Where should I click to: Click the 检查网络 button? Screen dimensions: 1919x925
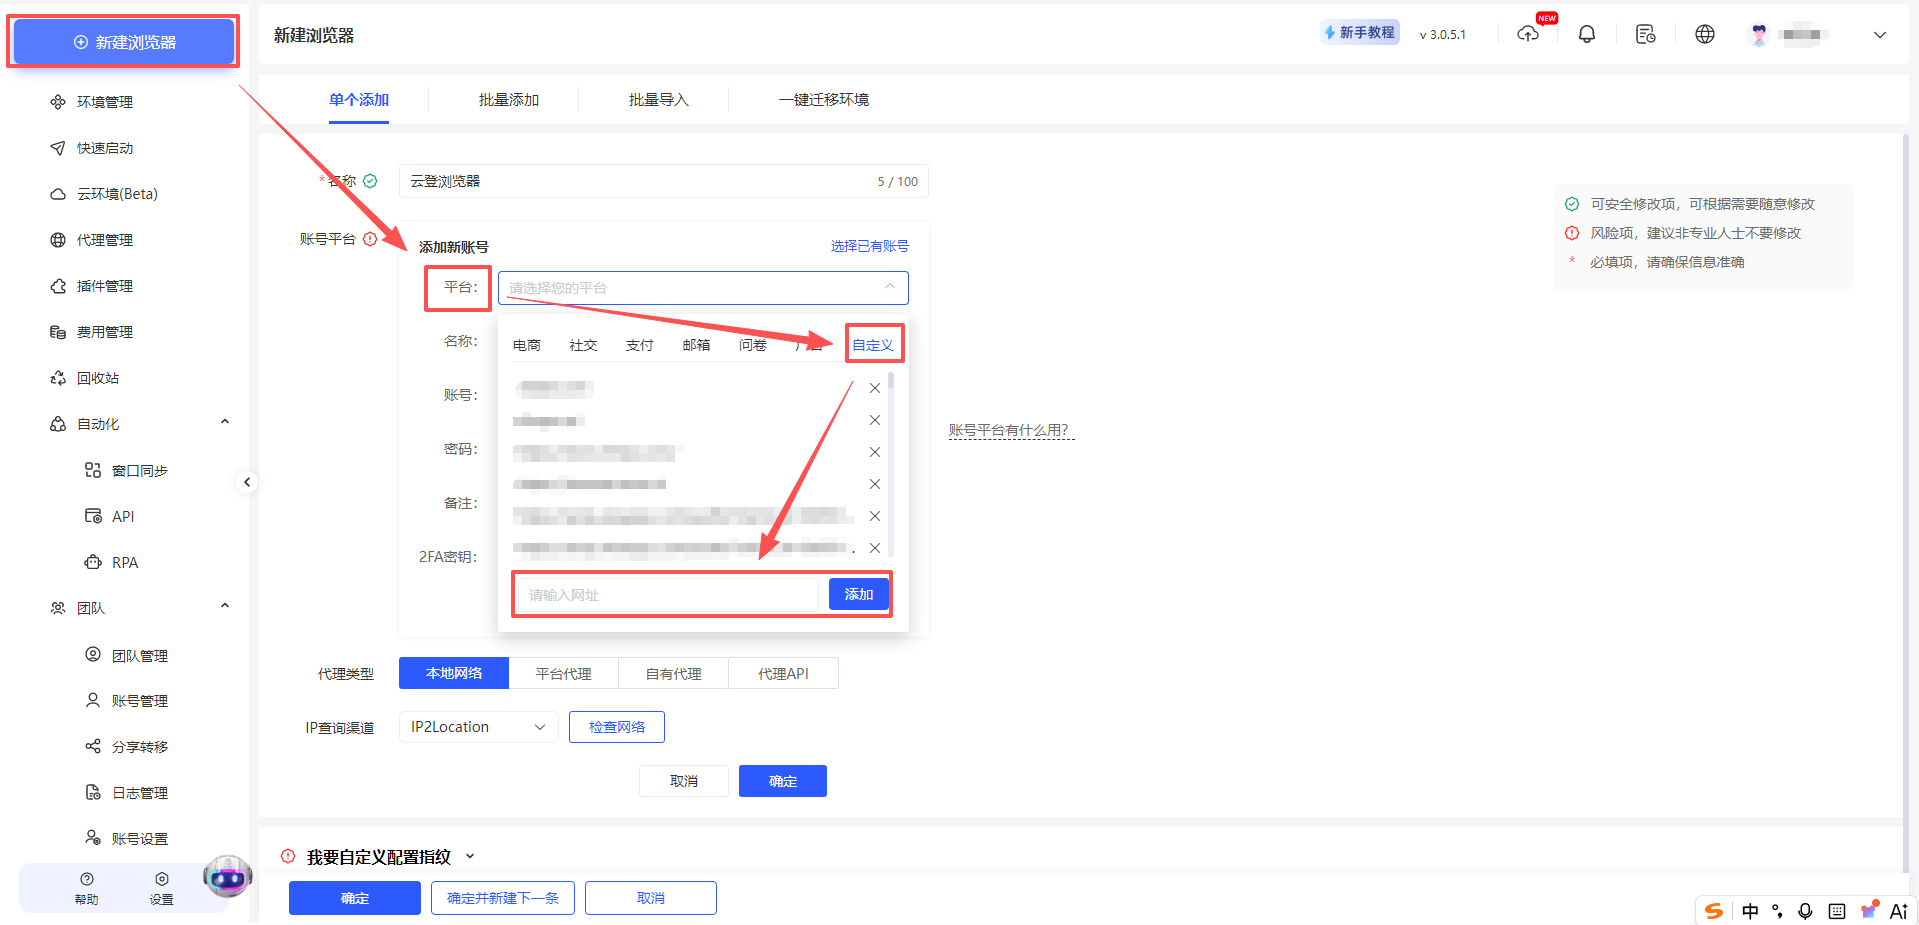tap(616, 726)
